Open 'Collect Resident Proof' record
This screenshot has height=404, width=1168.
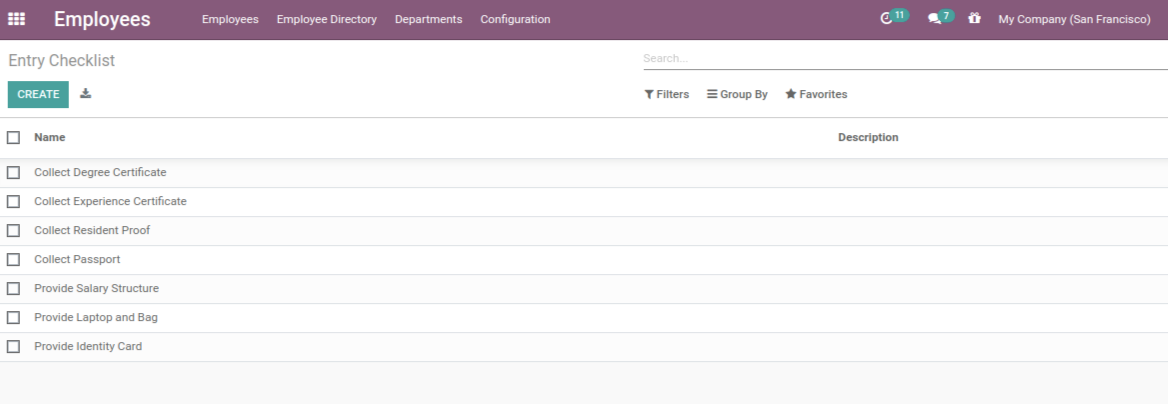click(92, 230)
